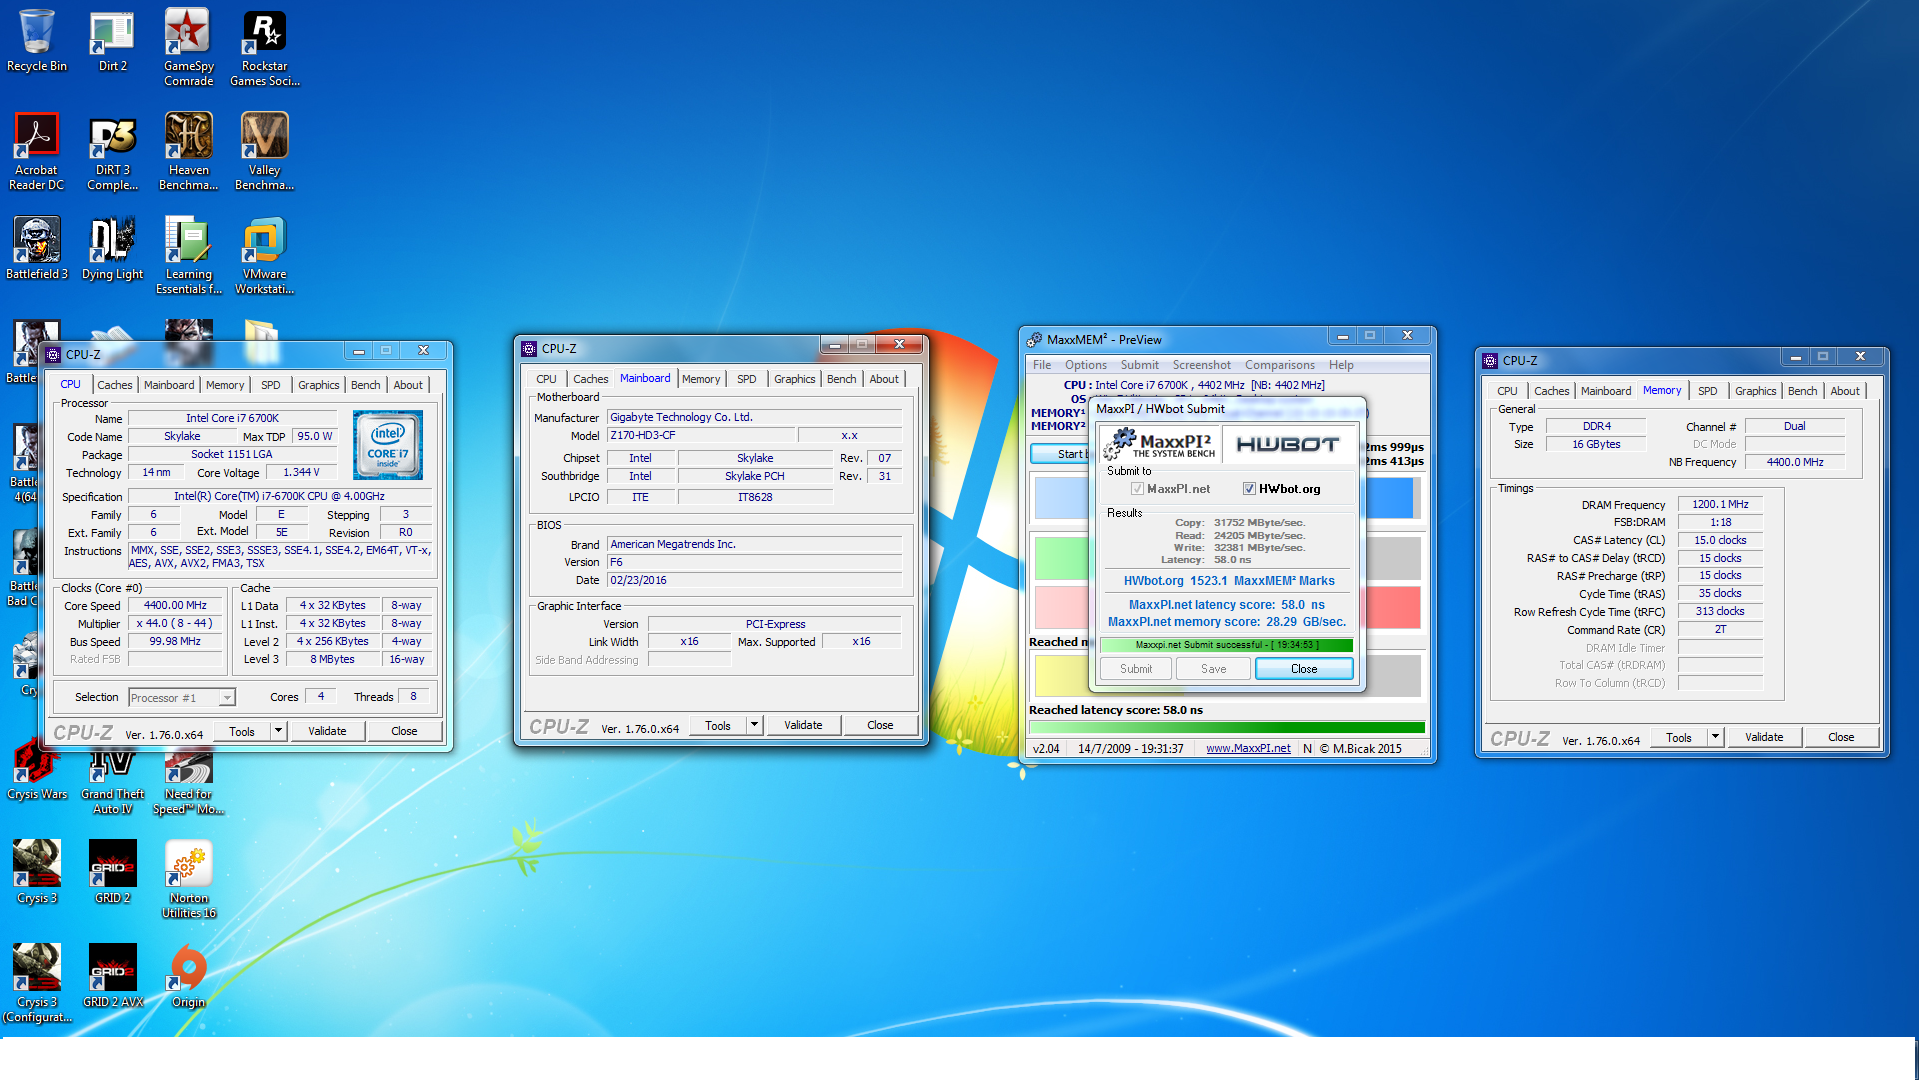Switch to Caches tab in left CPU-Z window

tap(114, 385)
